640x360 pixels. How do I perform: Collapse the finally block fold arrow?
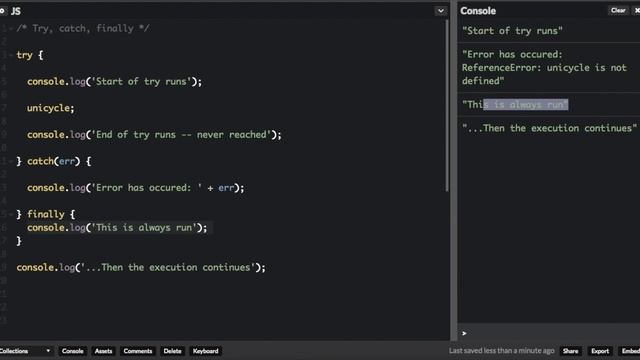(x=11, y=215)
